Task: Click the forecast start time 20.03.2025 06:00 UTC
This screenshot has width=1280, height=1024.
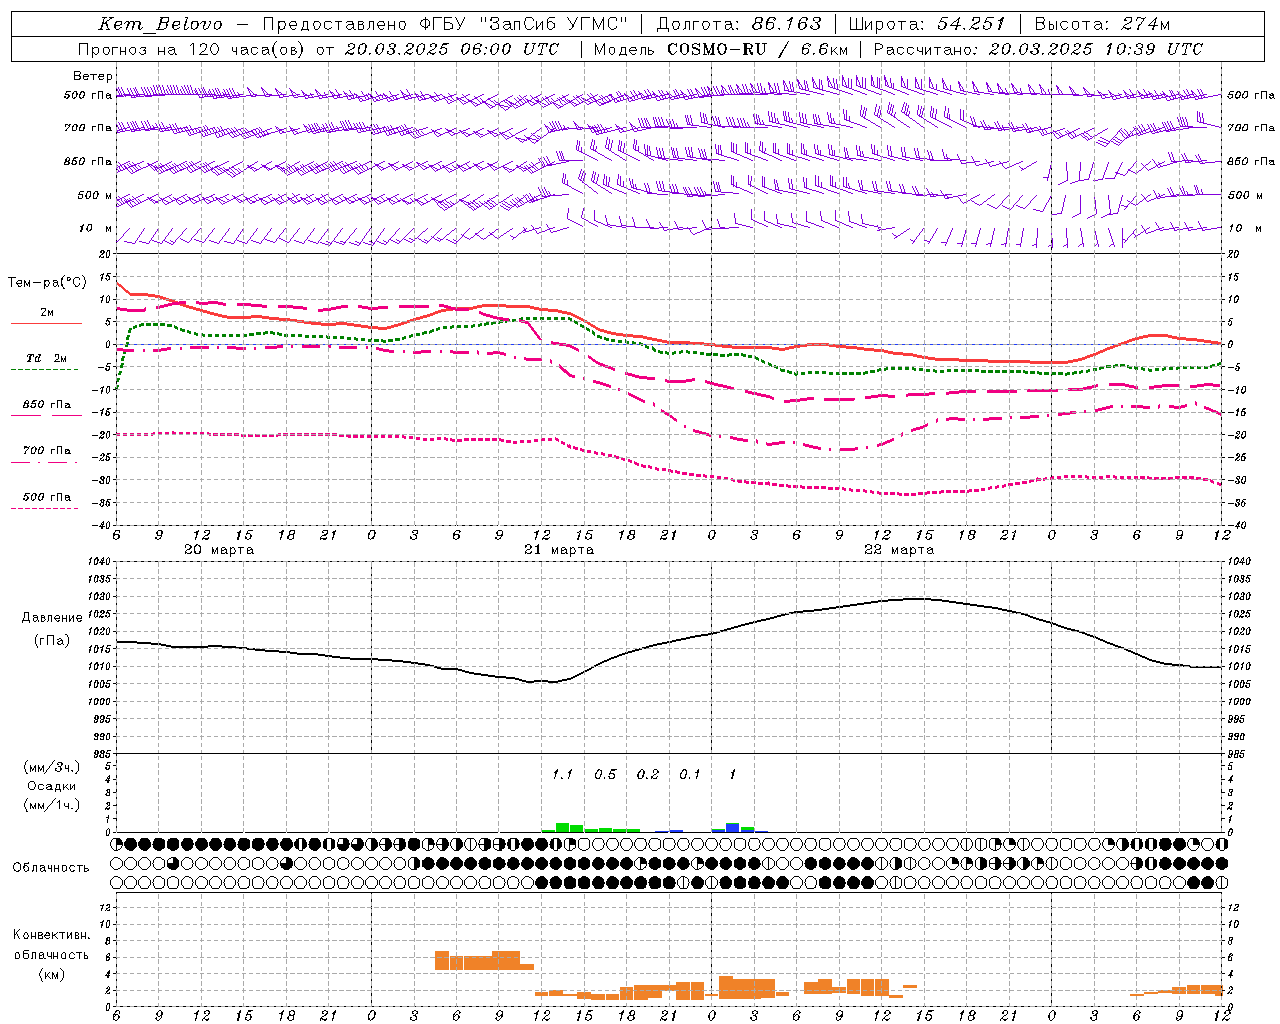Action: (451, 49)
